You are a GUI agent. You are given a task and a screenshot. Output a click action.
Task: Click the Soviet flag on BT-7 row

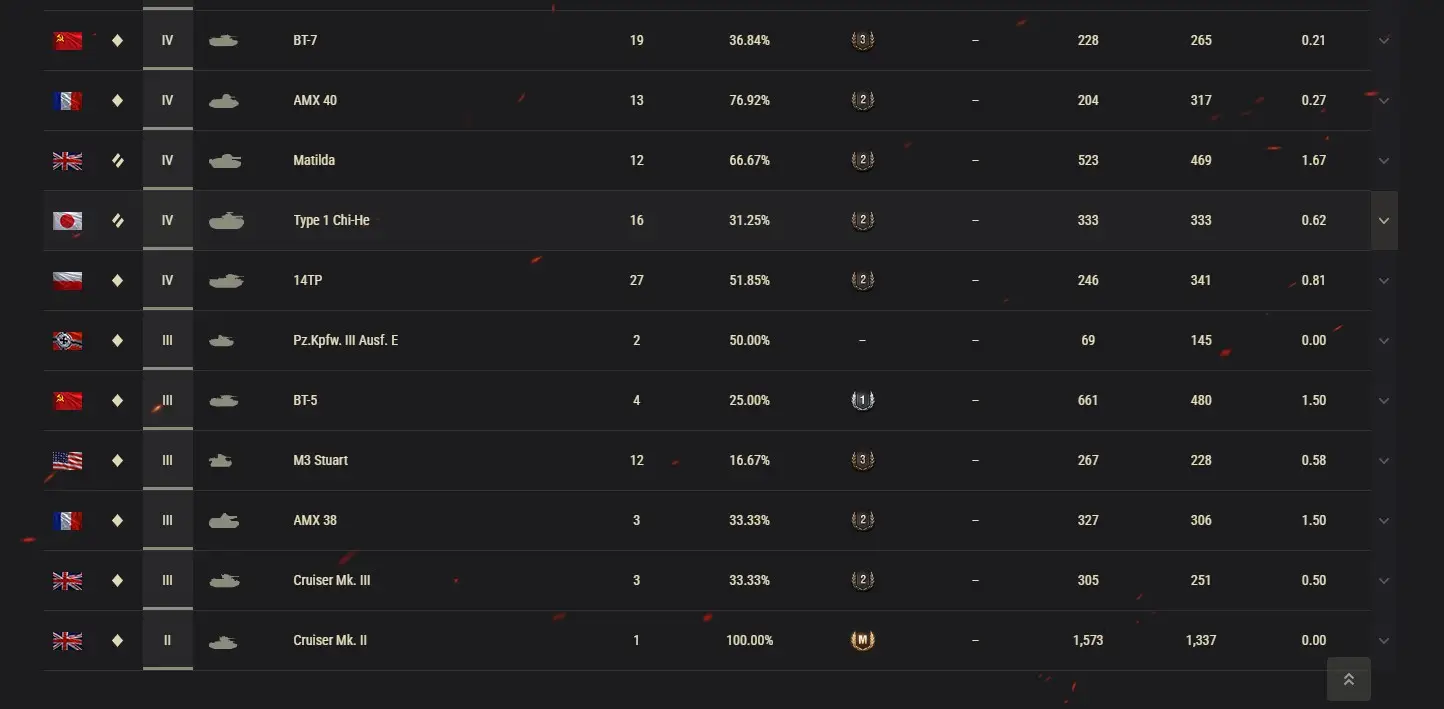coord(67,41)
